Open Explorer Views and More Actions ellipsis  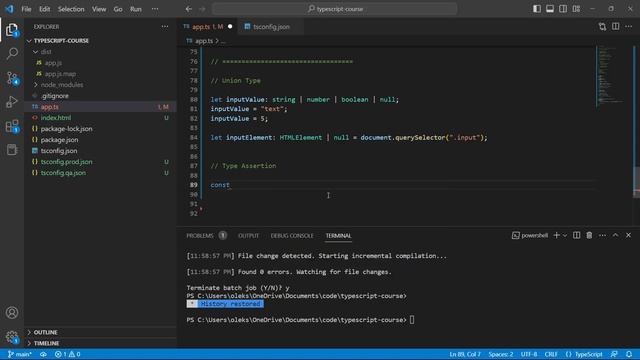click(164, 27)
